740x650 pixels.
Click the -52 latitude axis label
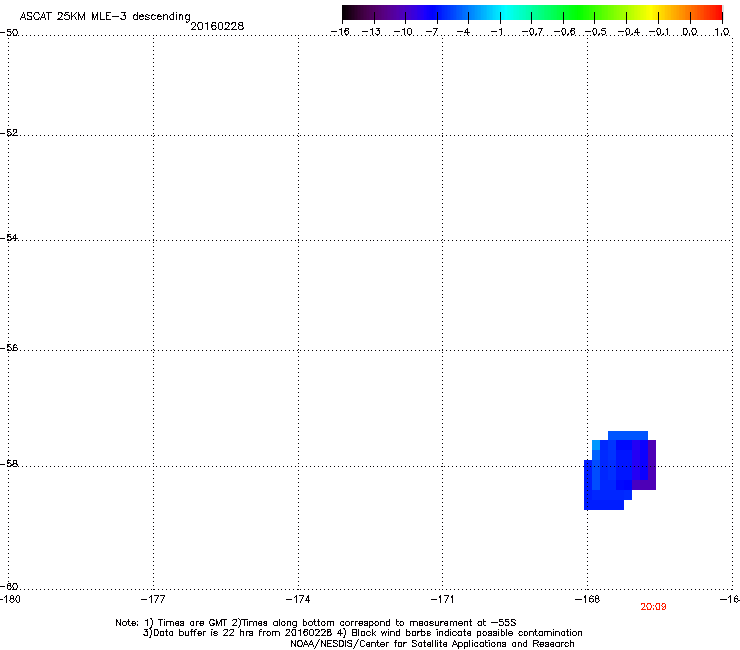[9, 133]
